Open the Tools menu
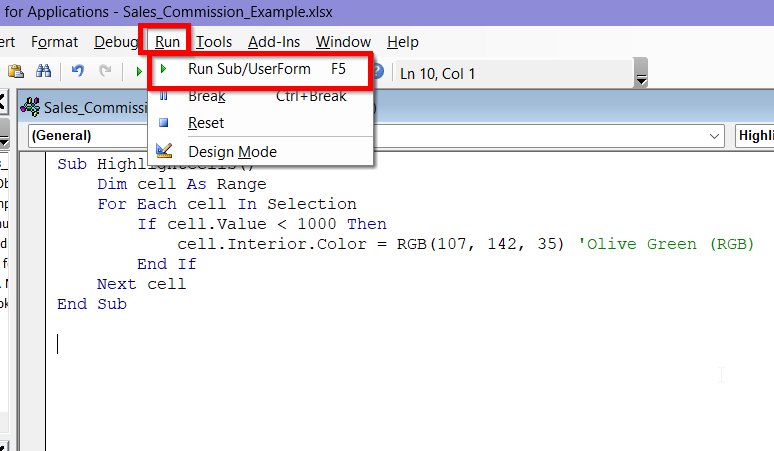Image resolution: width=774 pixels, height=451 pixels. tap(214, 42)
